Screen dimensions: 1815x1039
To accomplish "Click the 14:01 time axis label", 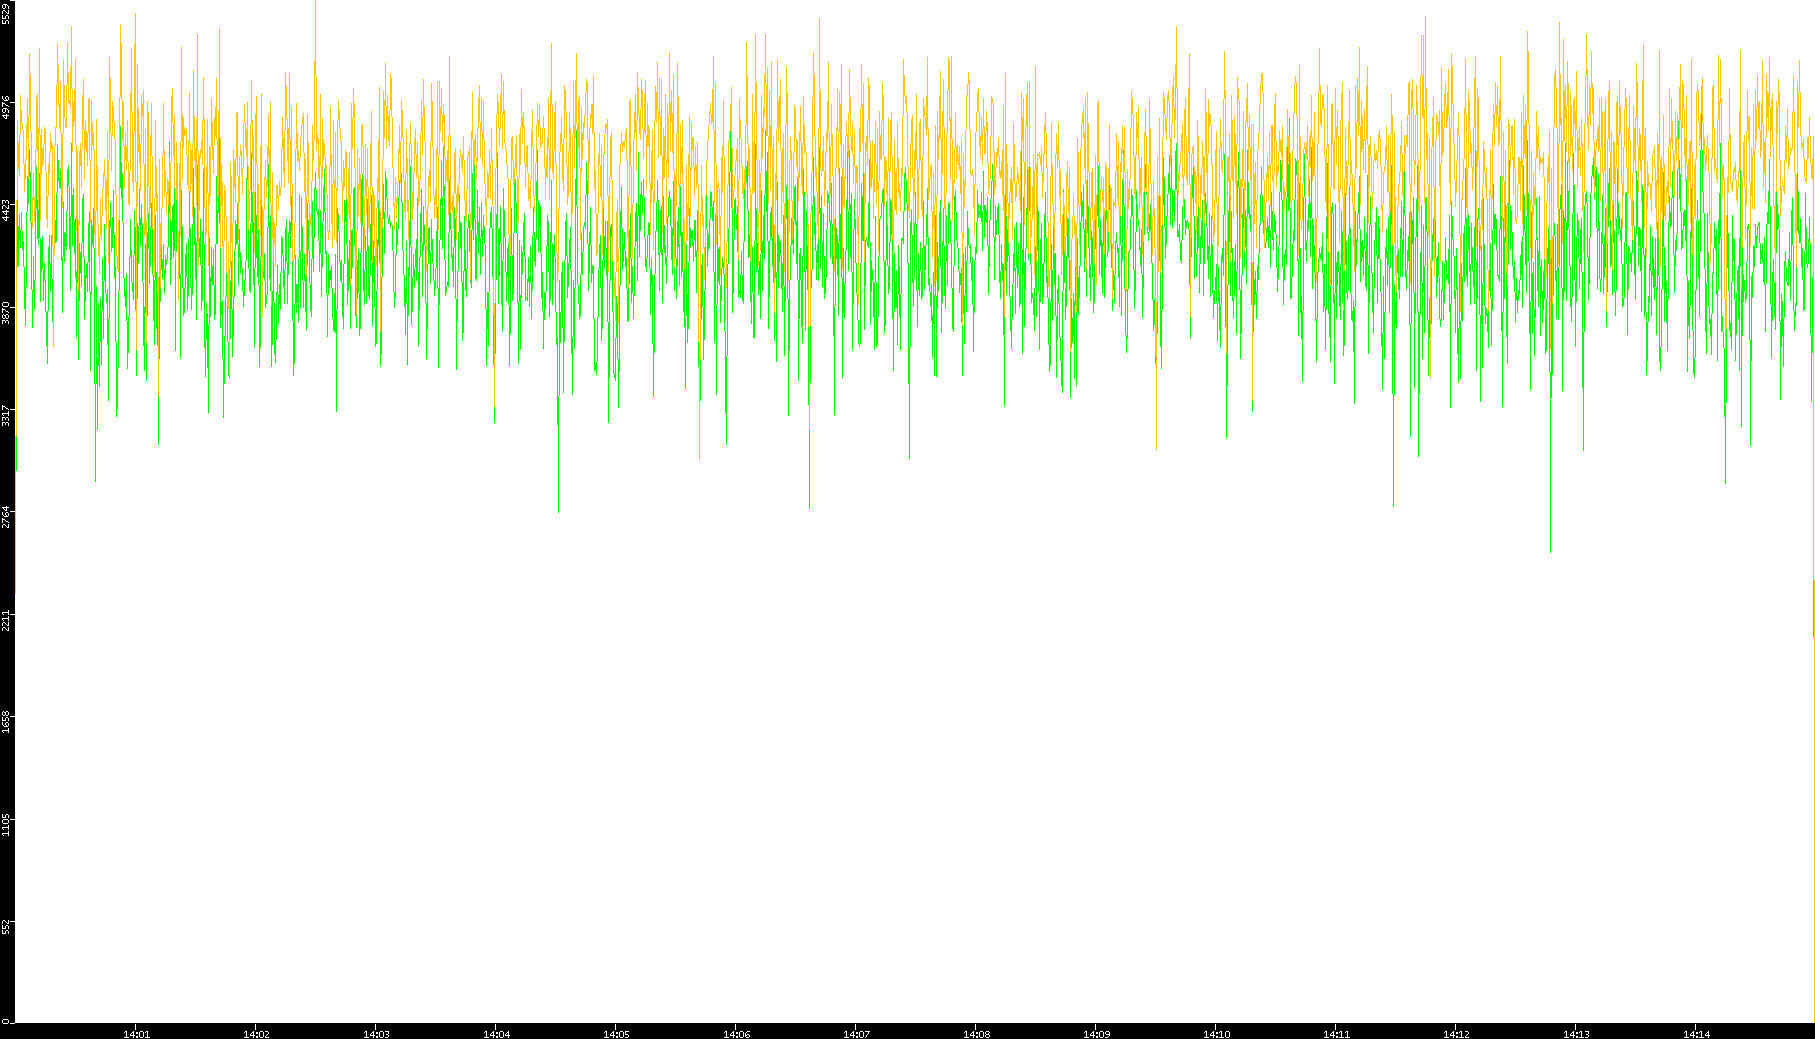I will pos(136,1034).
